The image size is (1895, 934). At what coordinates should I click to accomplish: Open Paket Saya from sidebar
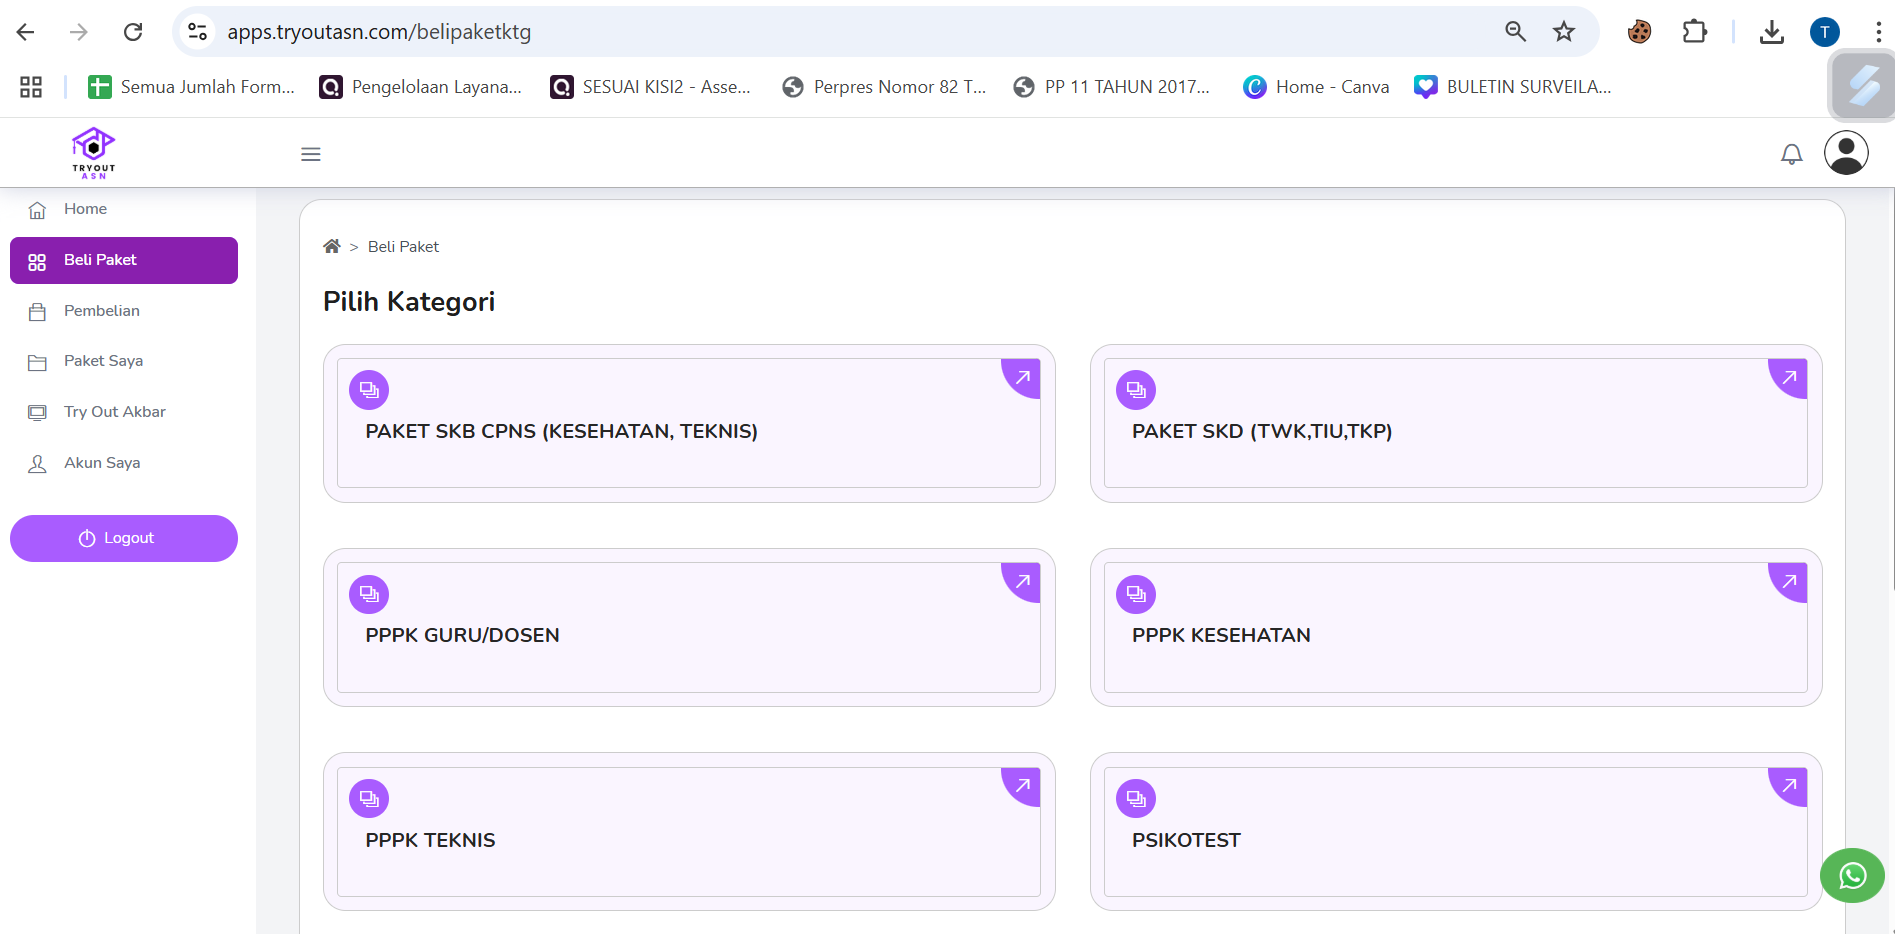[103, 361]
